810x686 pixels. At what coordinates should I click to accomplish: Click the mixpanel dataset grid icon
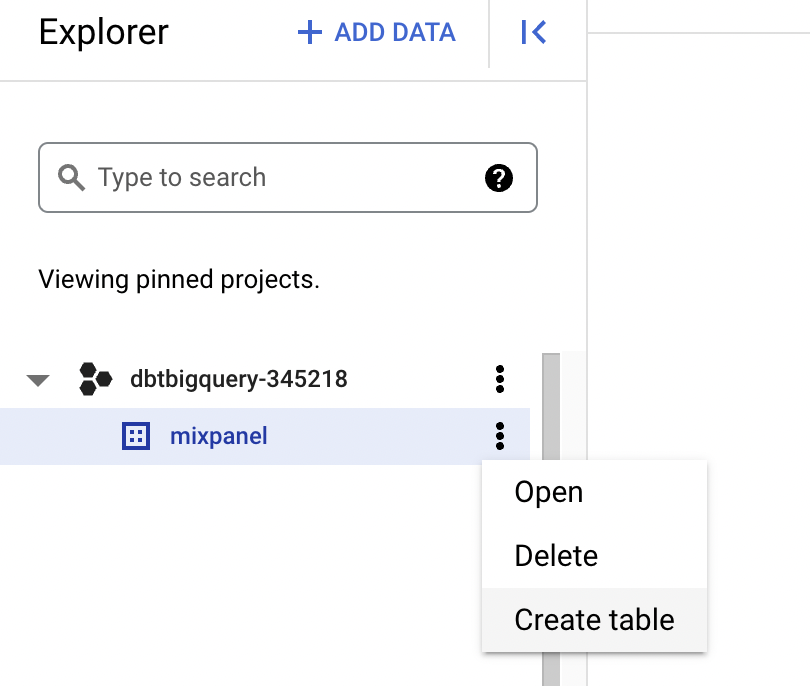(x=136, y=436)
